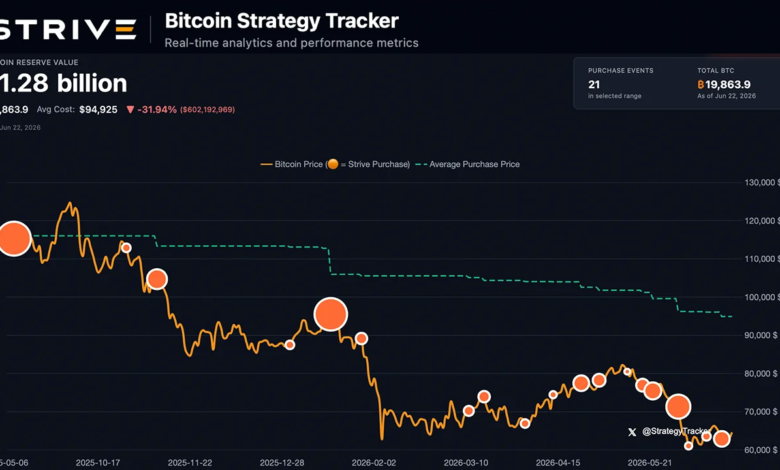Screen dimensions: 780x470
Task: Select the big purchase bubble at chart's left edge
Action: 14,239
